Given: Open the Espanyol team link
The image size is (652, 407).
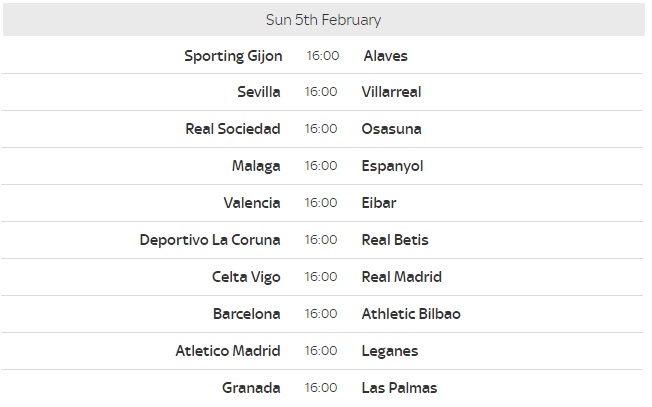Looking at the screenshot, I should [x=392, y=166].
